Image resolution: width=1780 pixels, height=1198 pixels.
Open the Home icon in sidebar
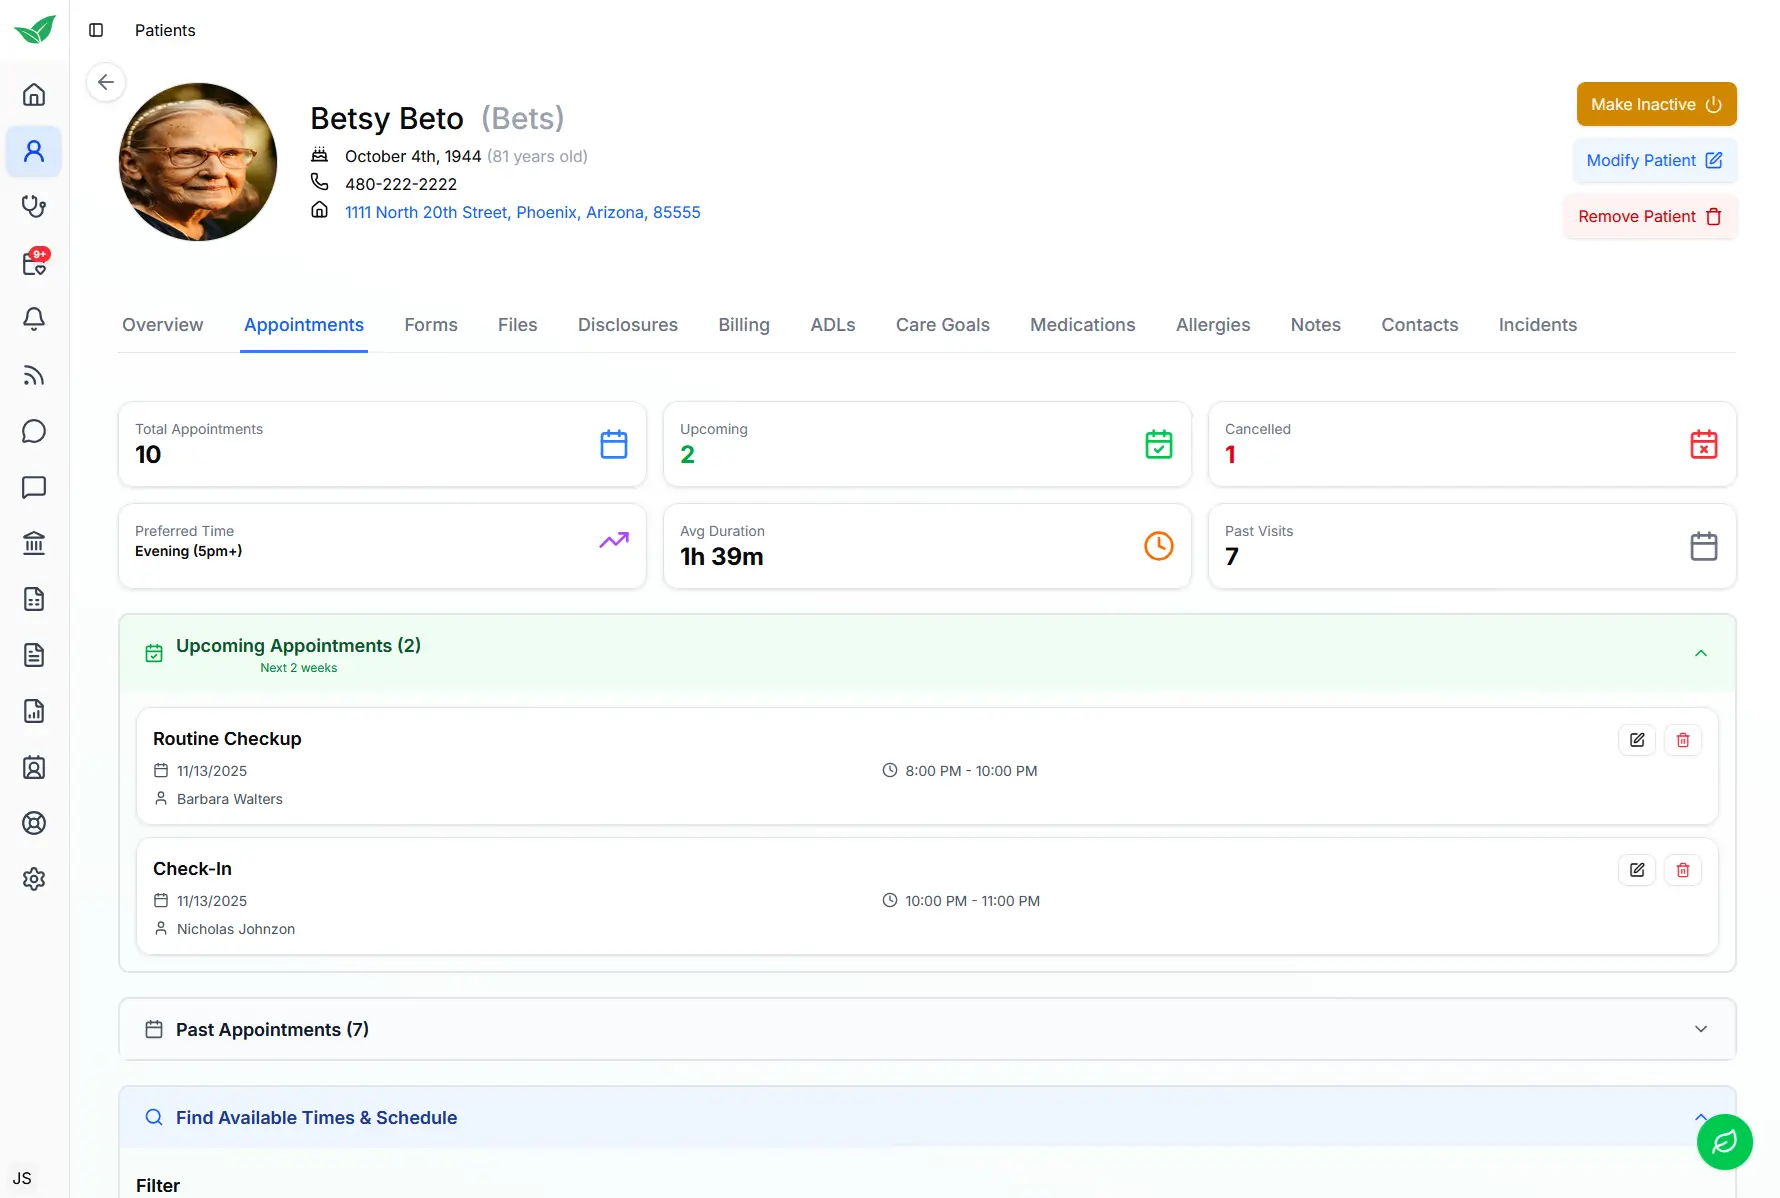tap(34, 95)
